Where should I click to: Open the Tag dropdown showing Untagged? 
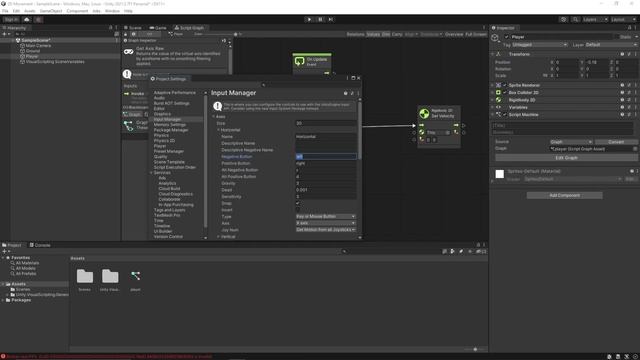tap(539, 45)
